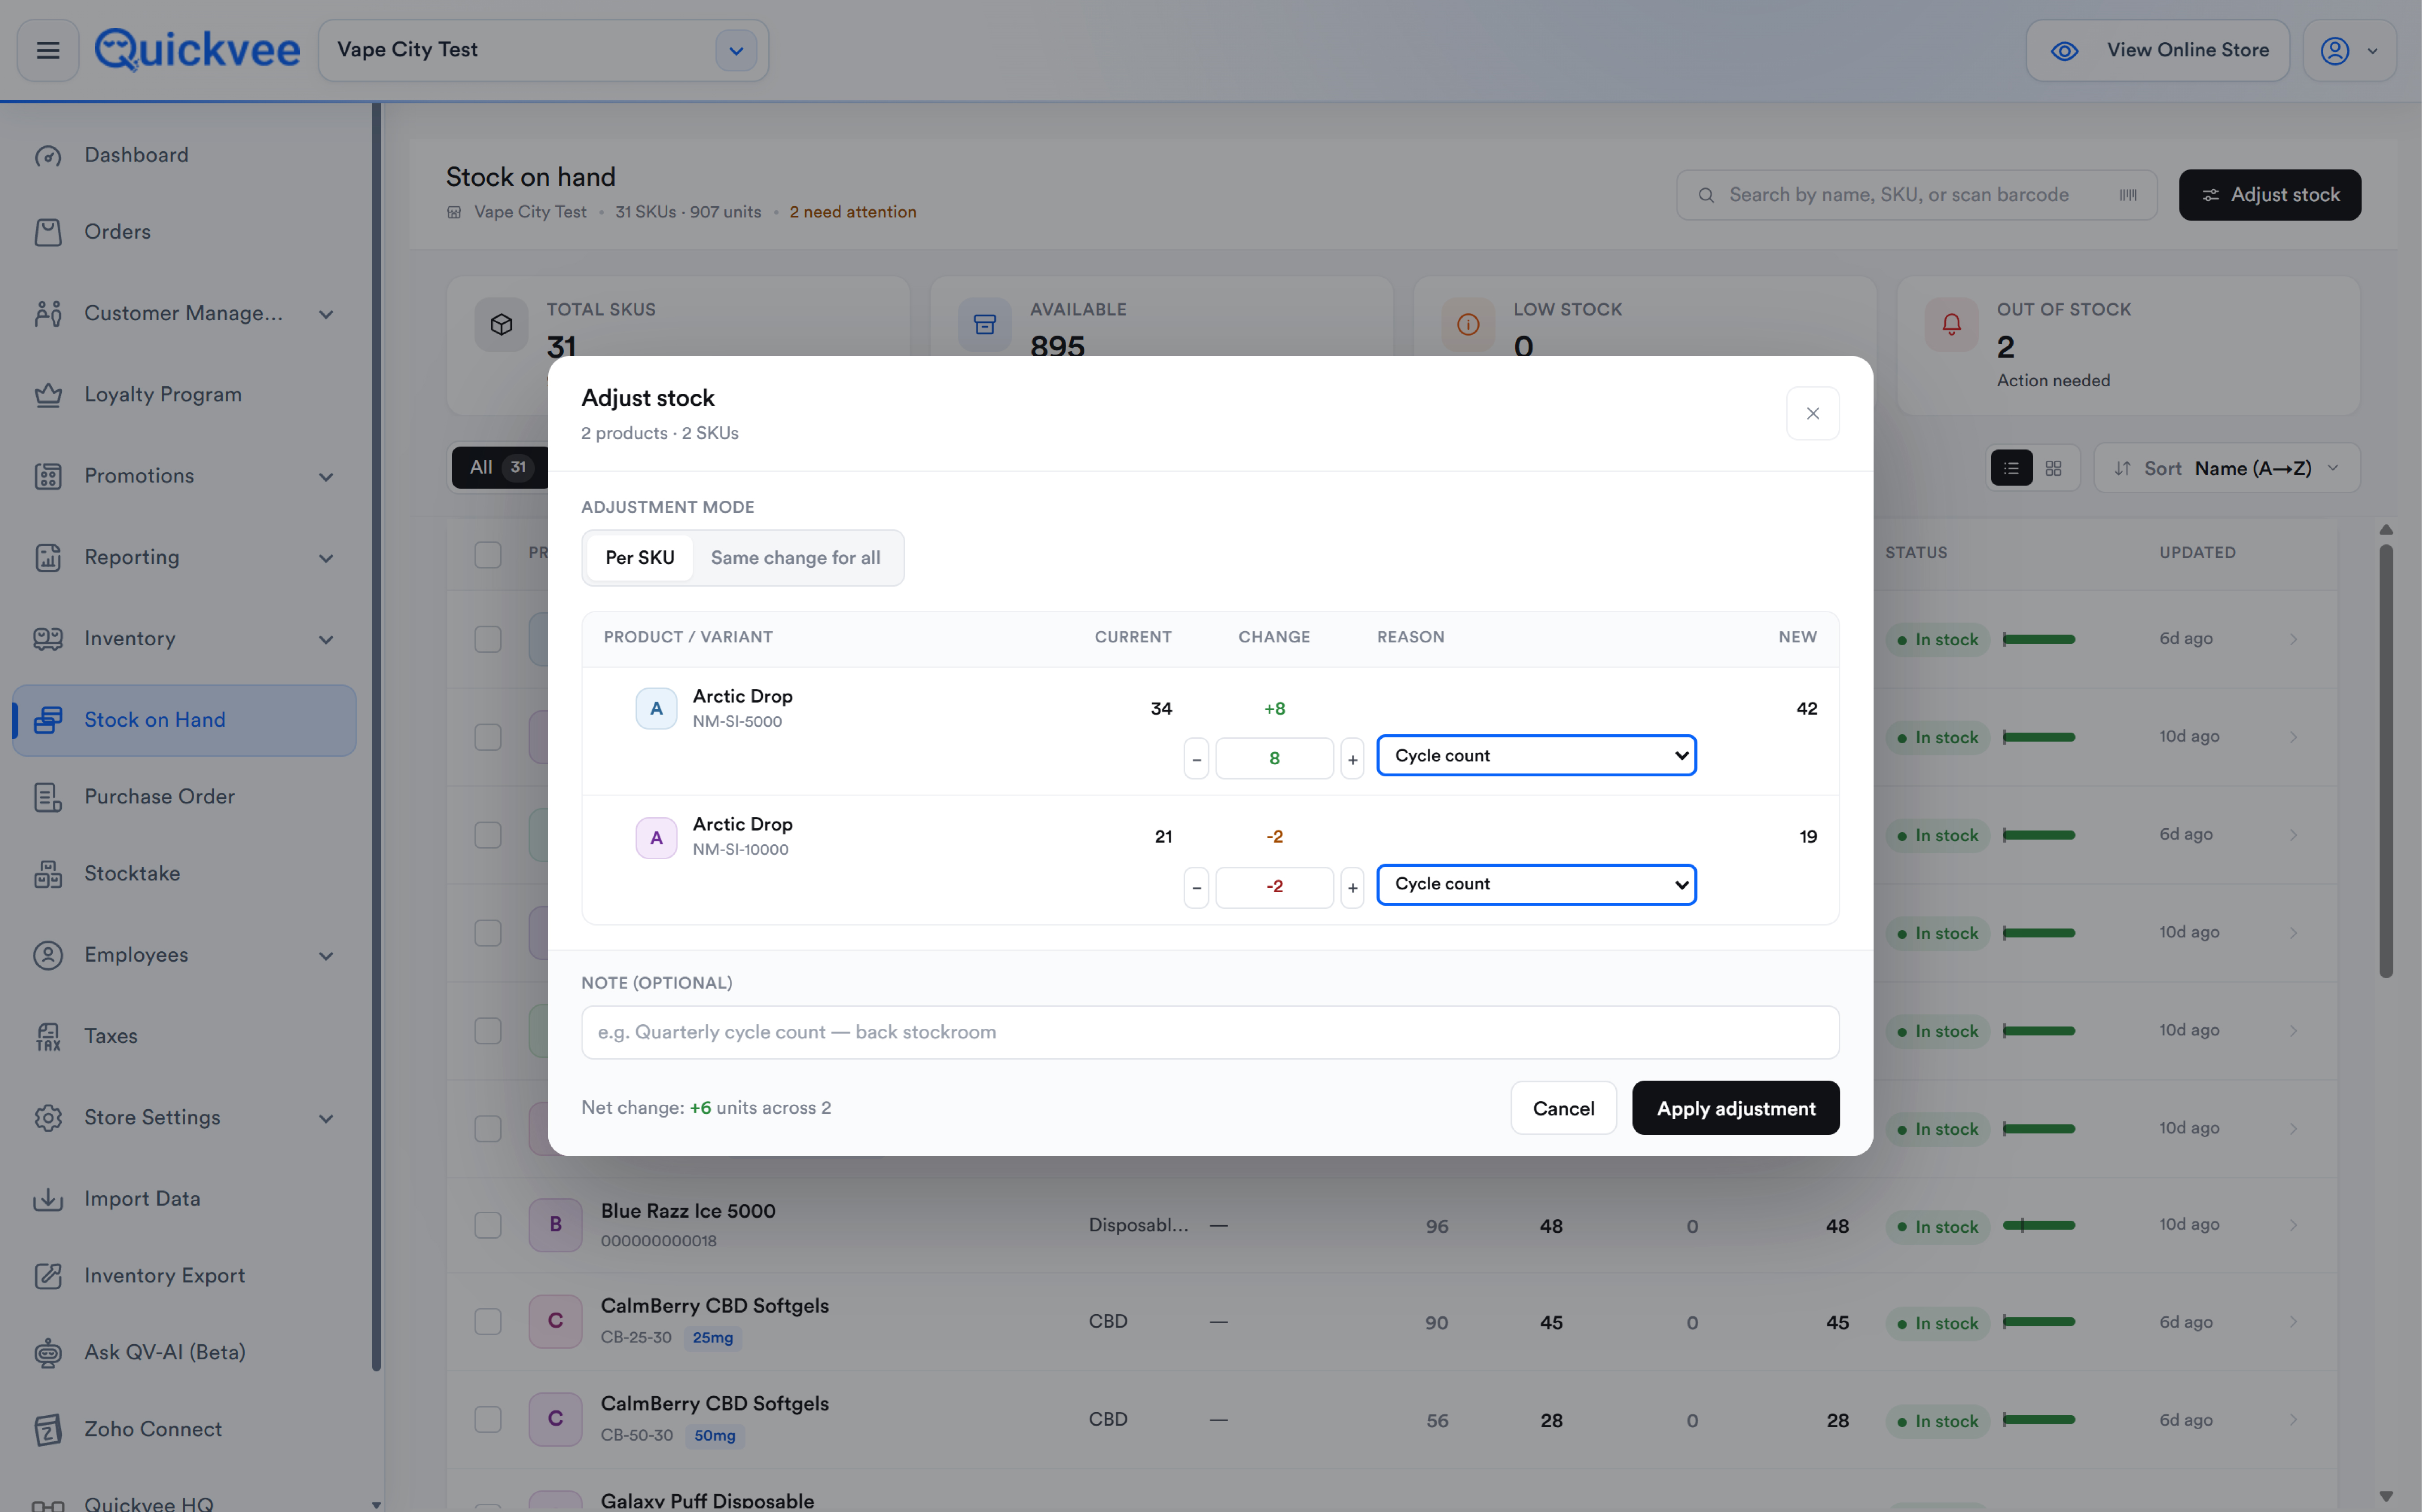
Task: Open the user account dropdown
Action: 2349,50
